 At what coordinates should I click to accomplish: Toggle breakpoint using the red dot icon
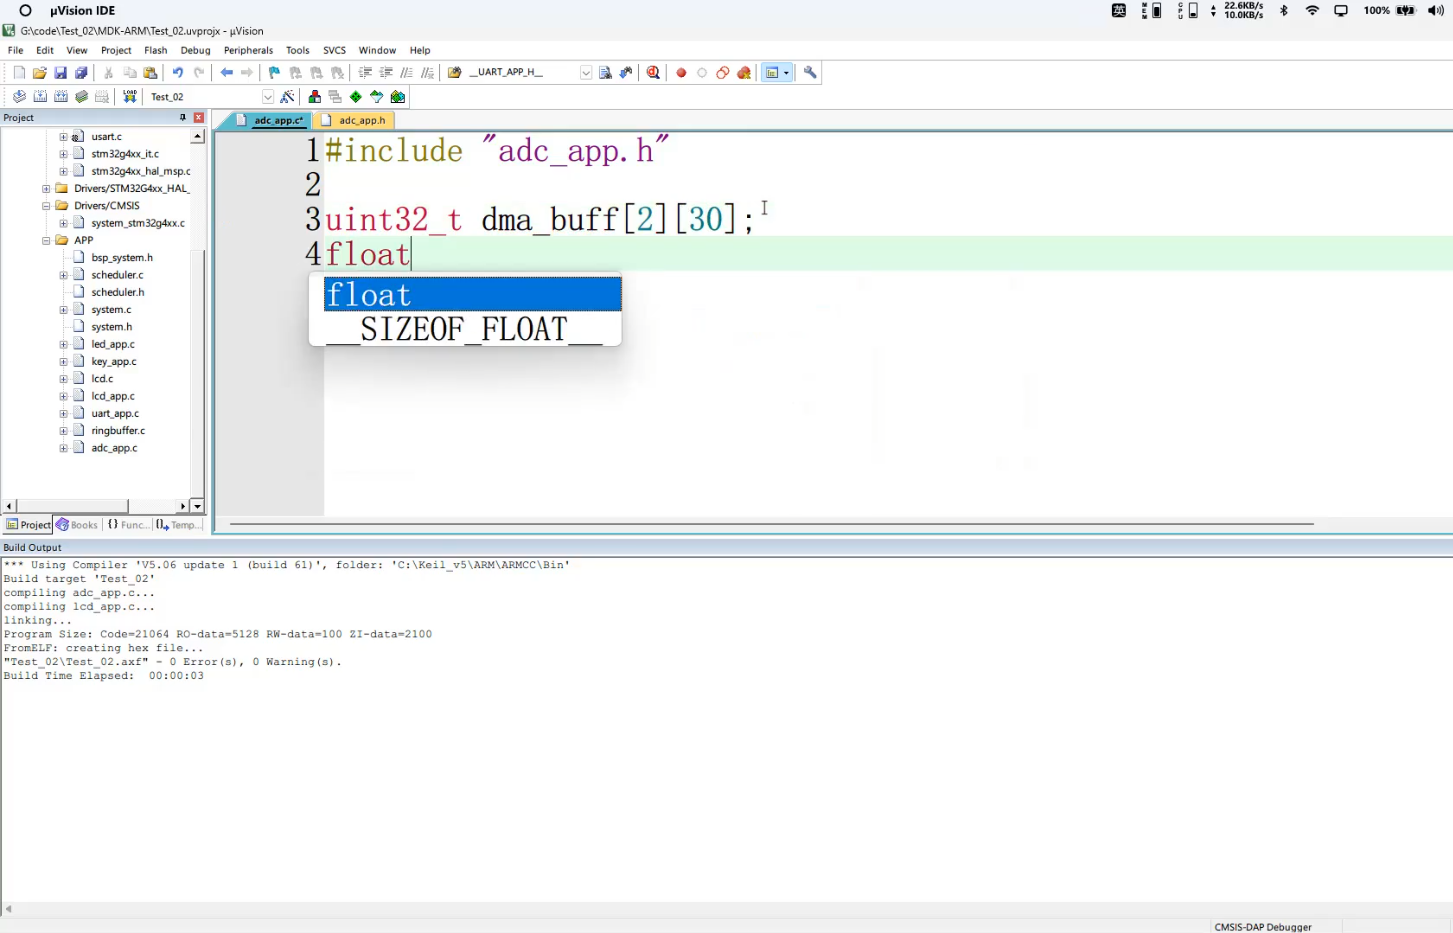pos(681,73)
